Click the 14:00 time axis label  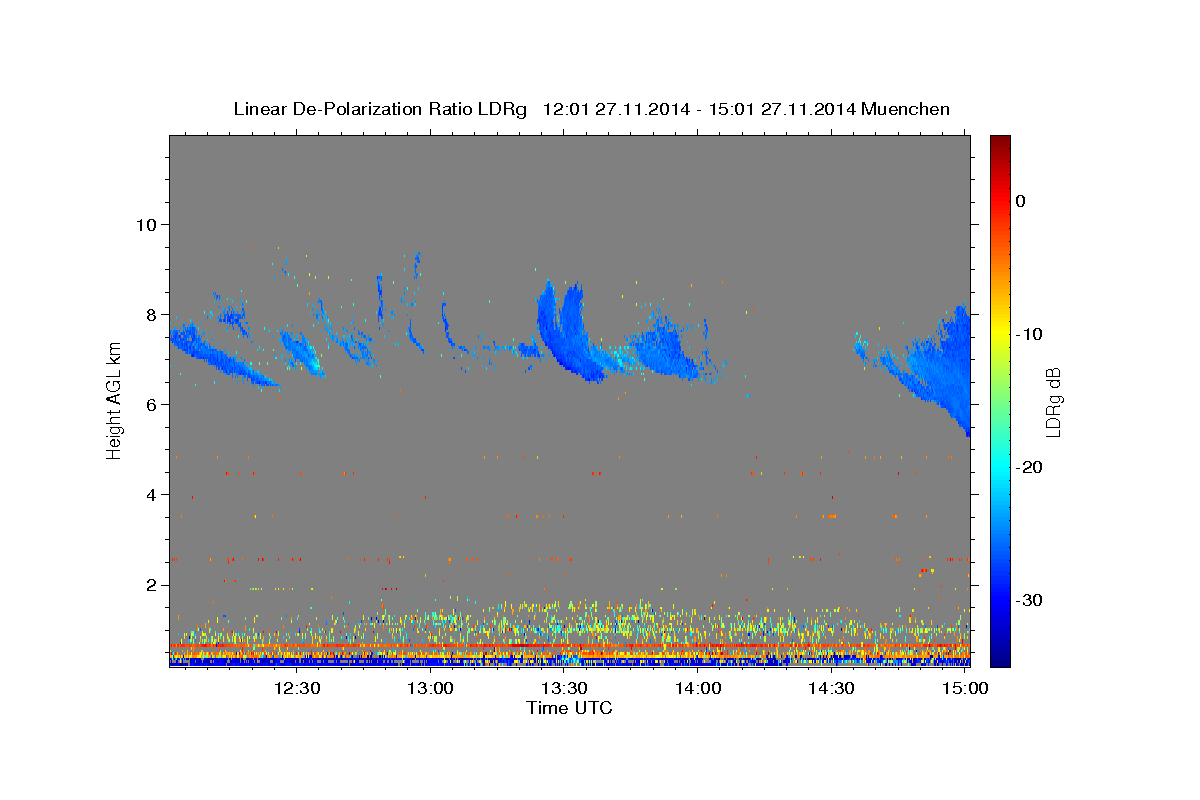[x=698, y=688]
